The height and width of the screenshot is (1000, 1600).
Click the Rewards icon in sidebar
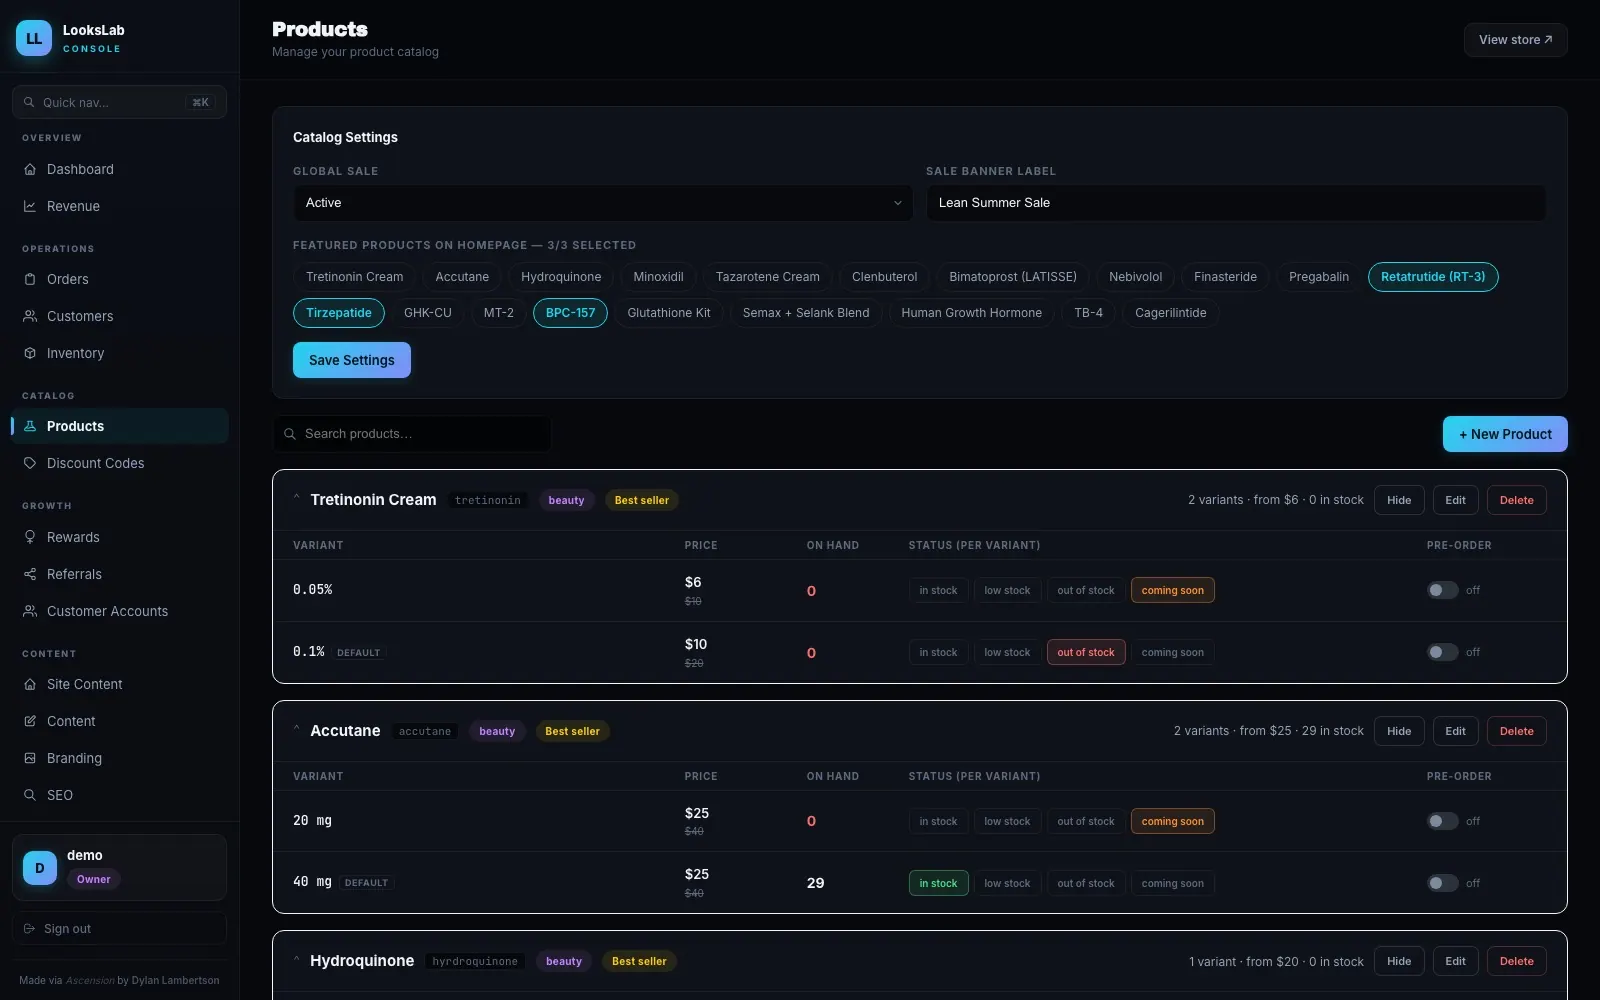30,537
